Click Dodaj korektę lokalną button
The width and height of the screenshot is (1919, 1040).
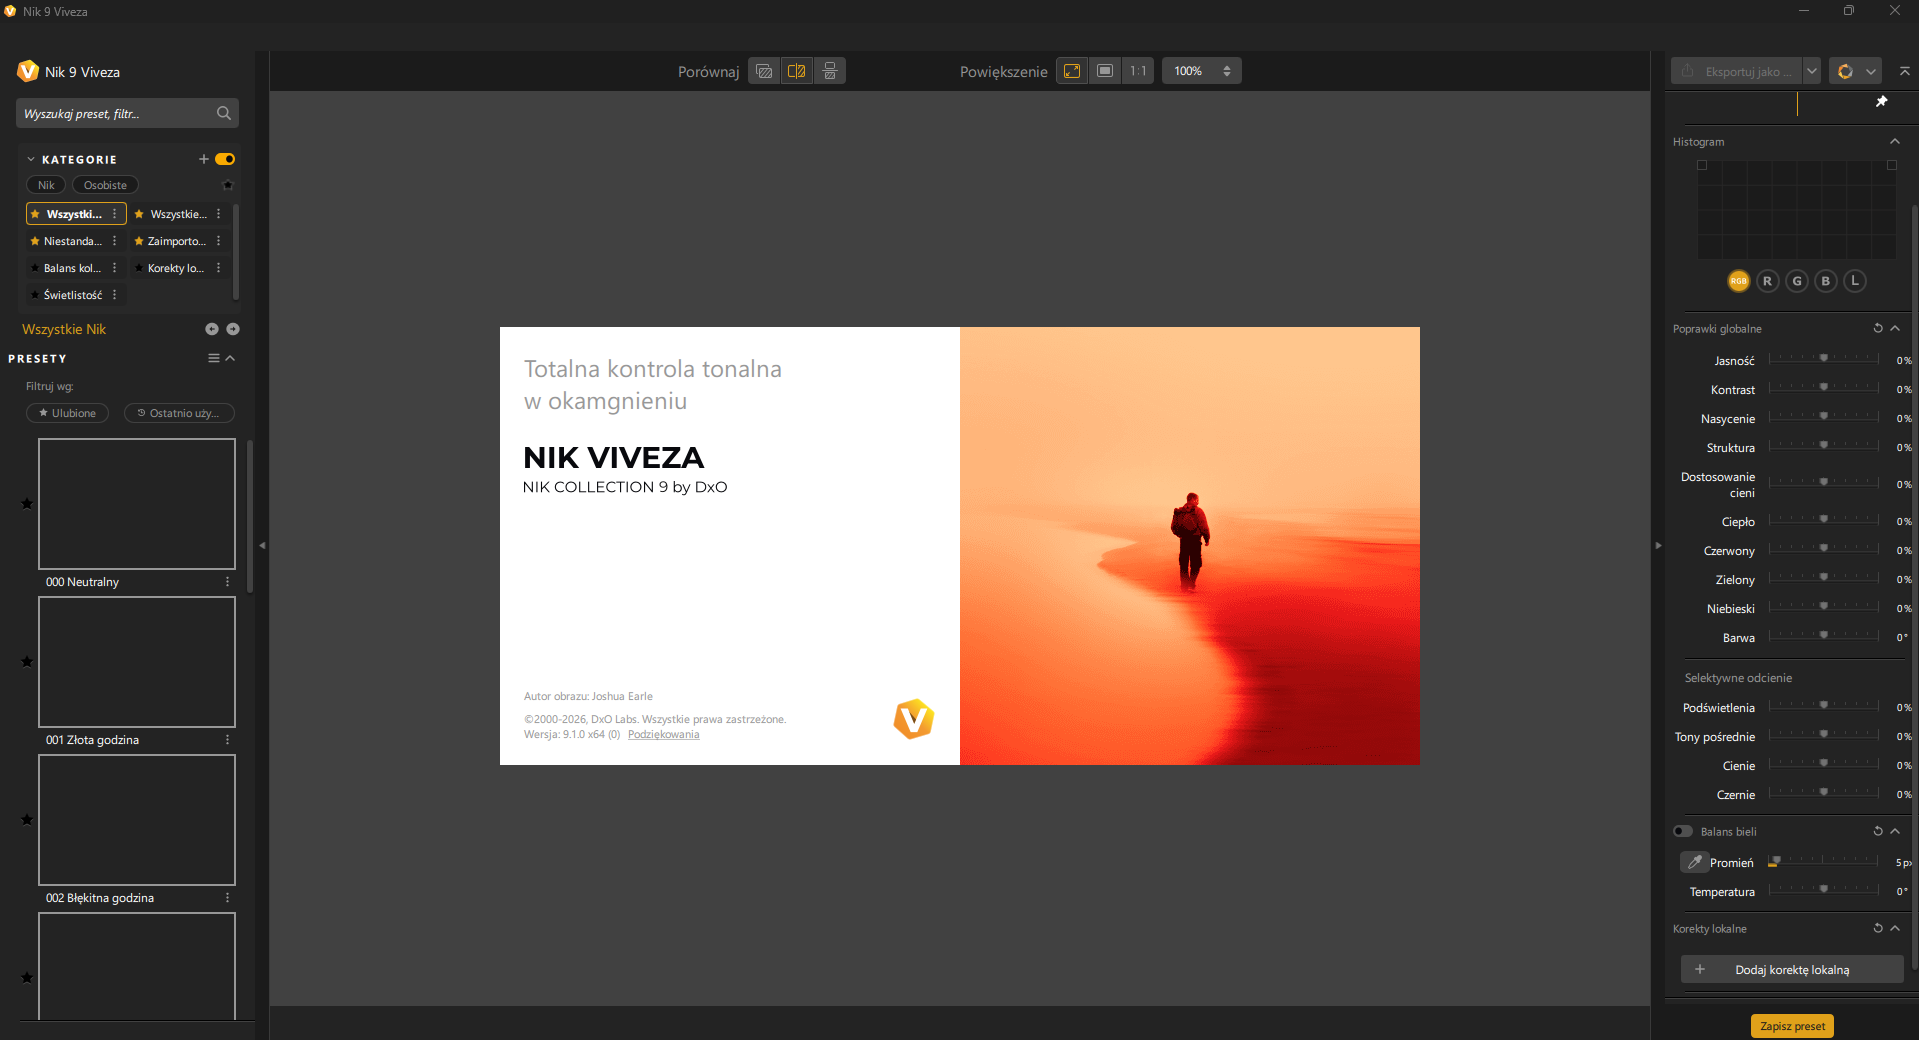1792,969
